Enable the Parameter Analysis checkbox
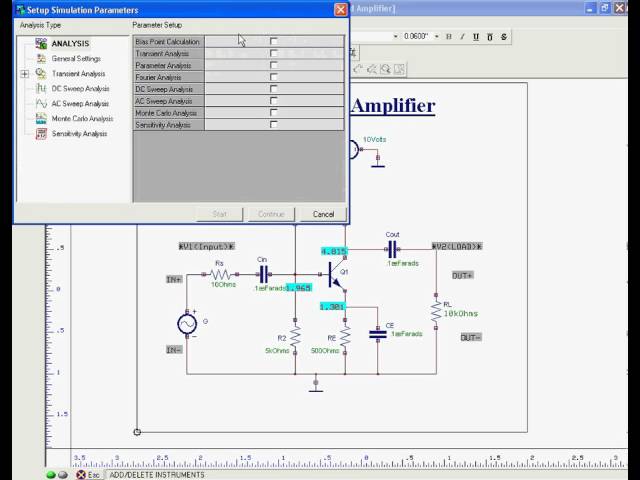The width and height of the screenshot is (640, 480). (273, 65)
